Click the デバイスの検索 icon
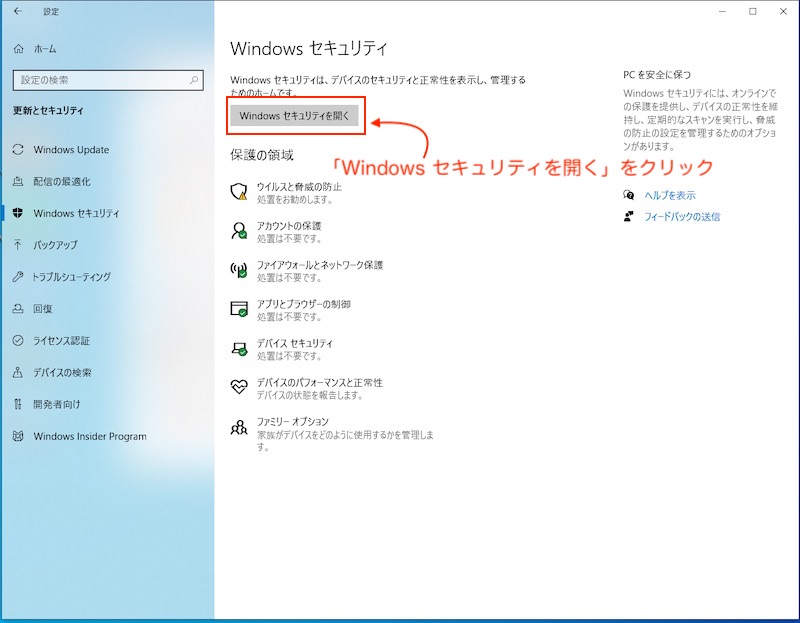This screenshot has width=800, height=623. (x=18, y=372)
